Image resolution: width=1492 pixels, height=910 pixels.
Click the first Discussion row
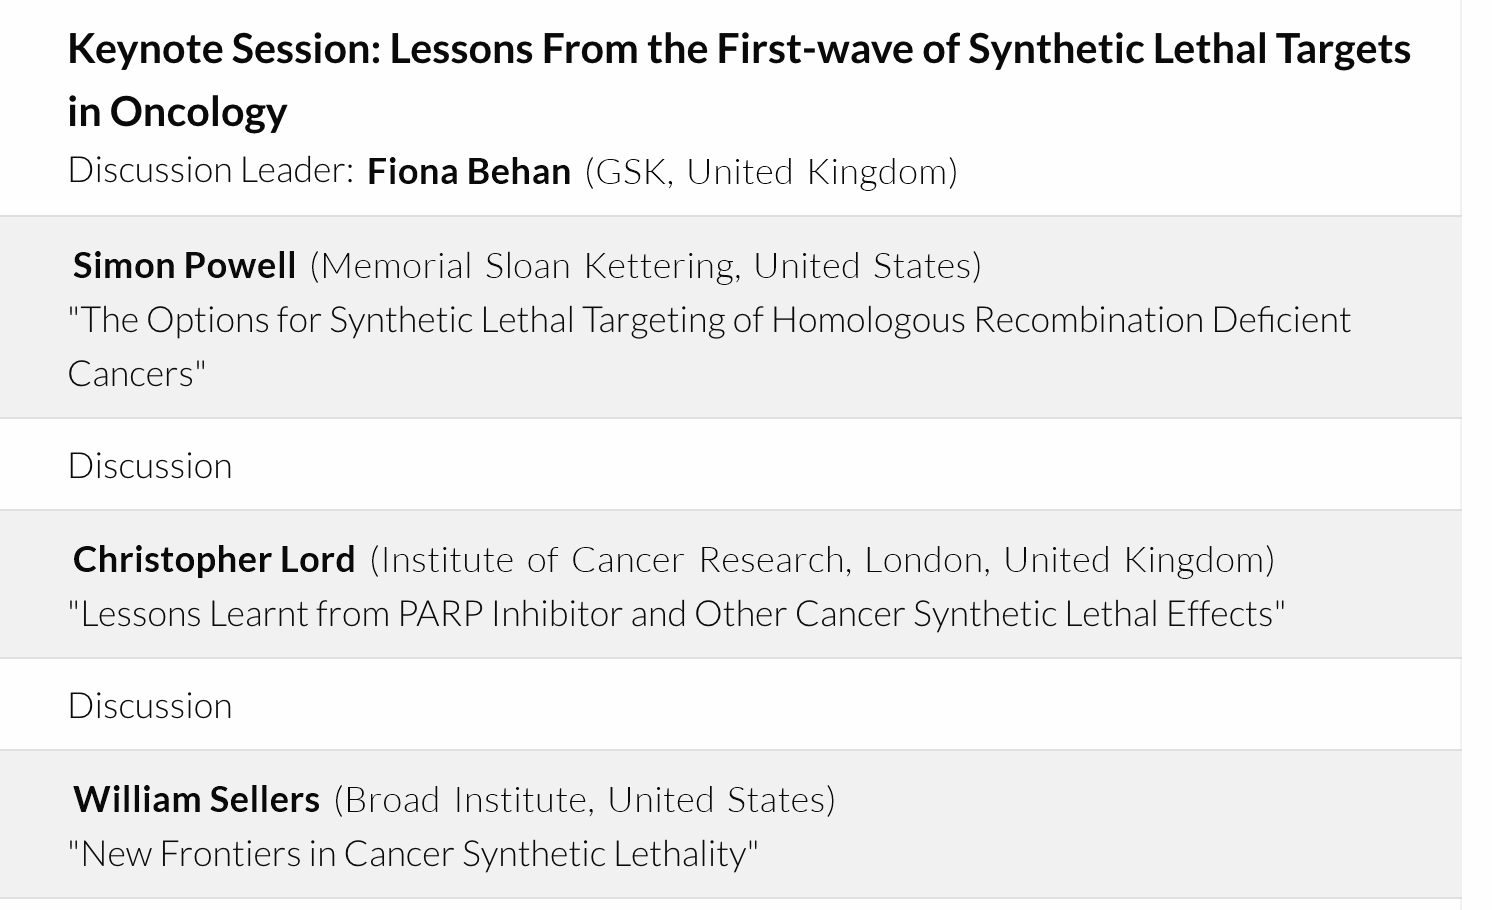150,465
